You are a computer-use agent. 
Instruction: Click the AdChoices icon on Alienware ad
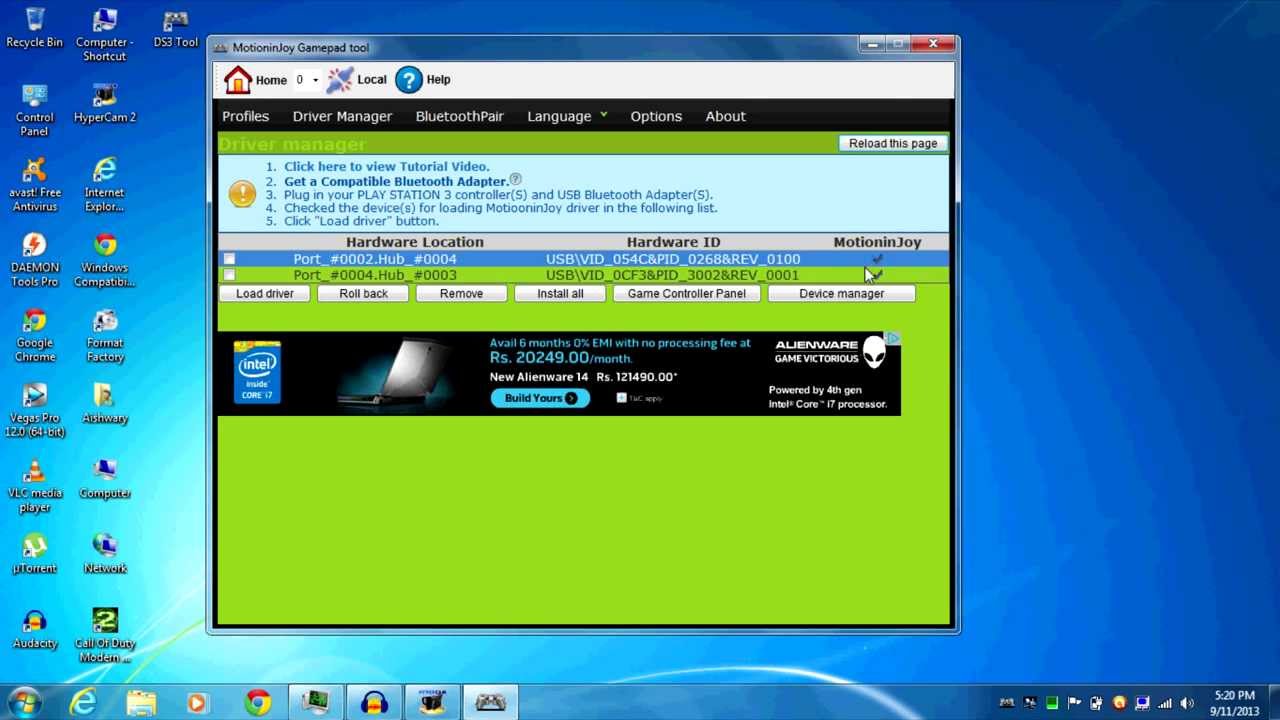(894, 339)
